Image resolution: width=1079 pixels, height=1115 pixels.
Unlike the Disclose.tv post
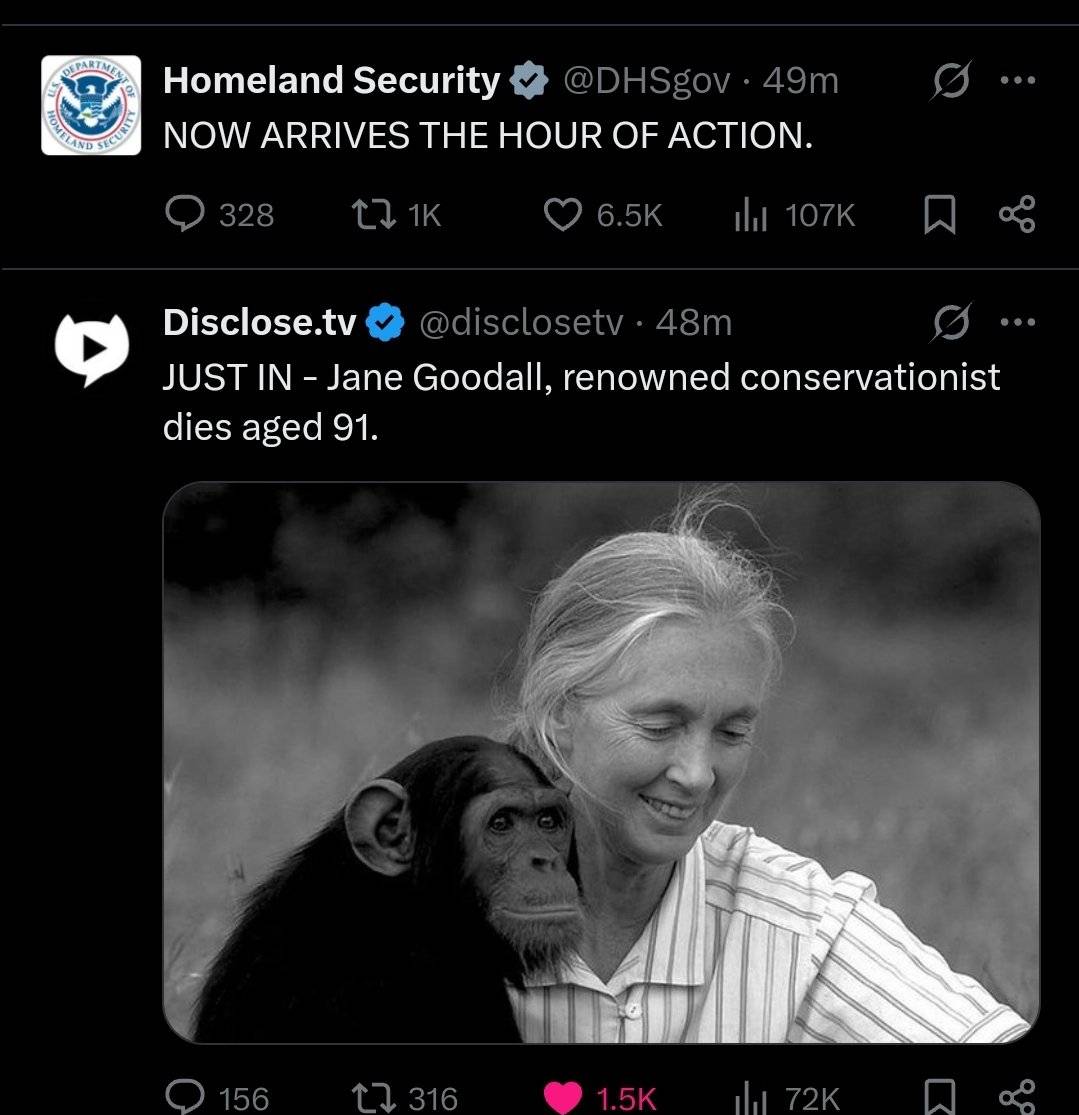pos(564,1098)
